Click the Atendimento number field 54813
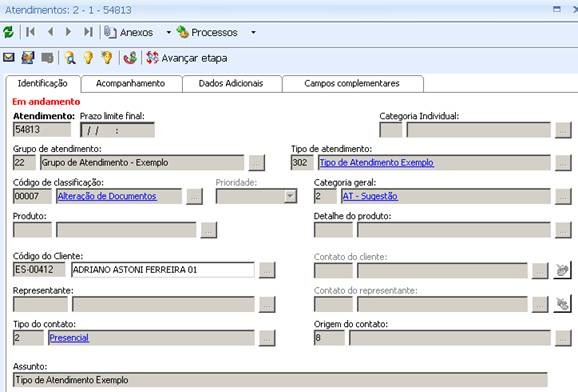This screenshot has height=392, width=578. point(42,129)
